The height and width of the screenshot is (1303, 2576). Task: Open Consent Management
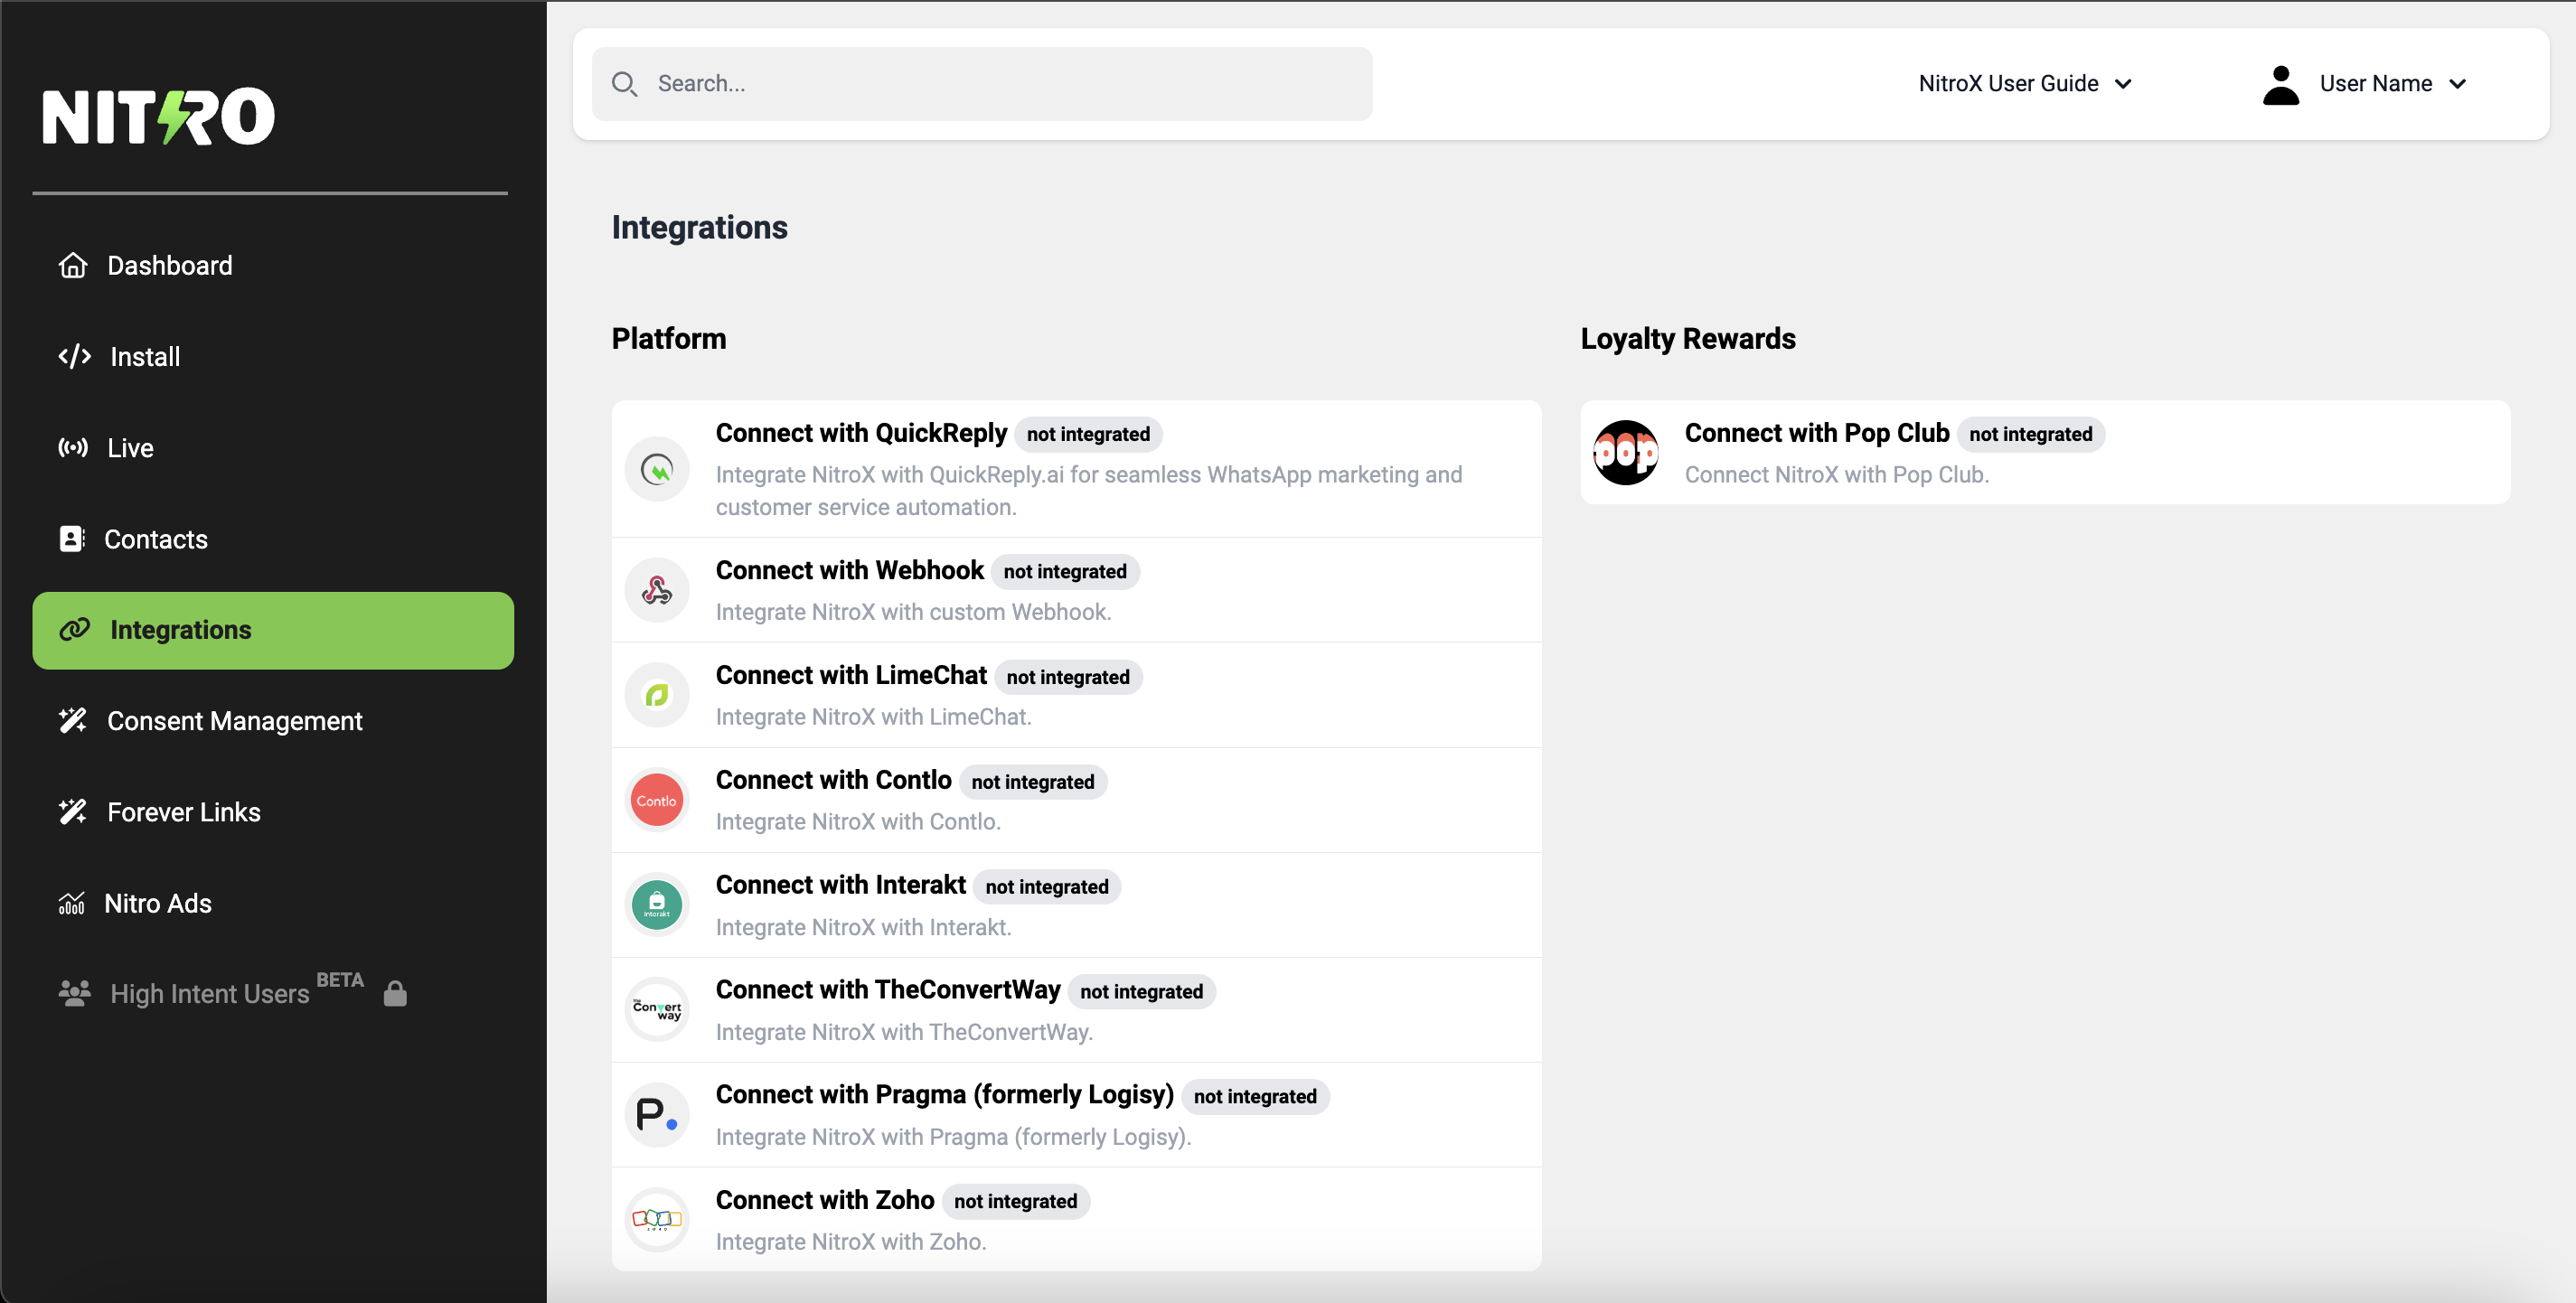coord(273,721)
